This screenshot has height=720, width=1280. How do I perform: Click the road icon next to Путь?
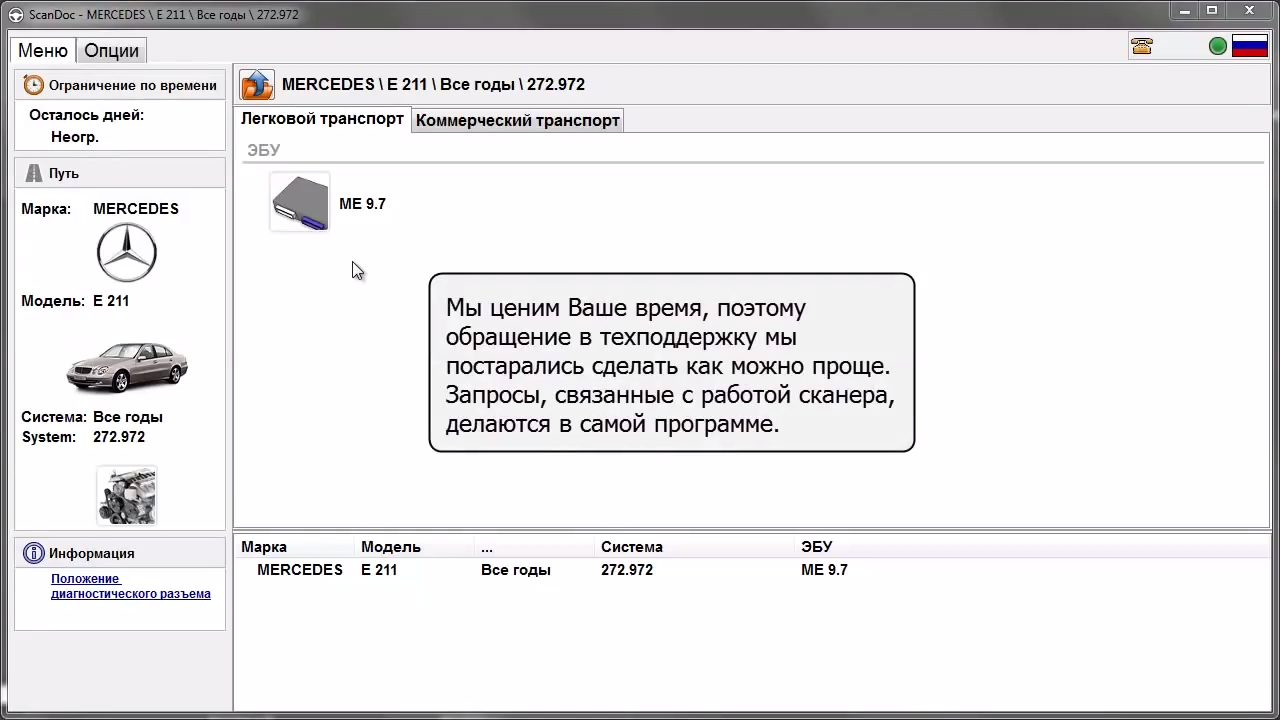tap(34, 173)
